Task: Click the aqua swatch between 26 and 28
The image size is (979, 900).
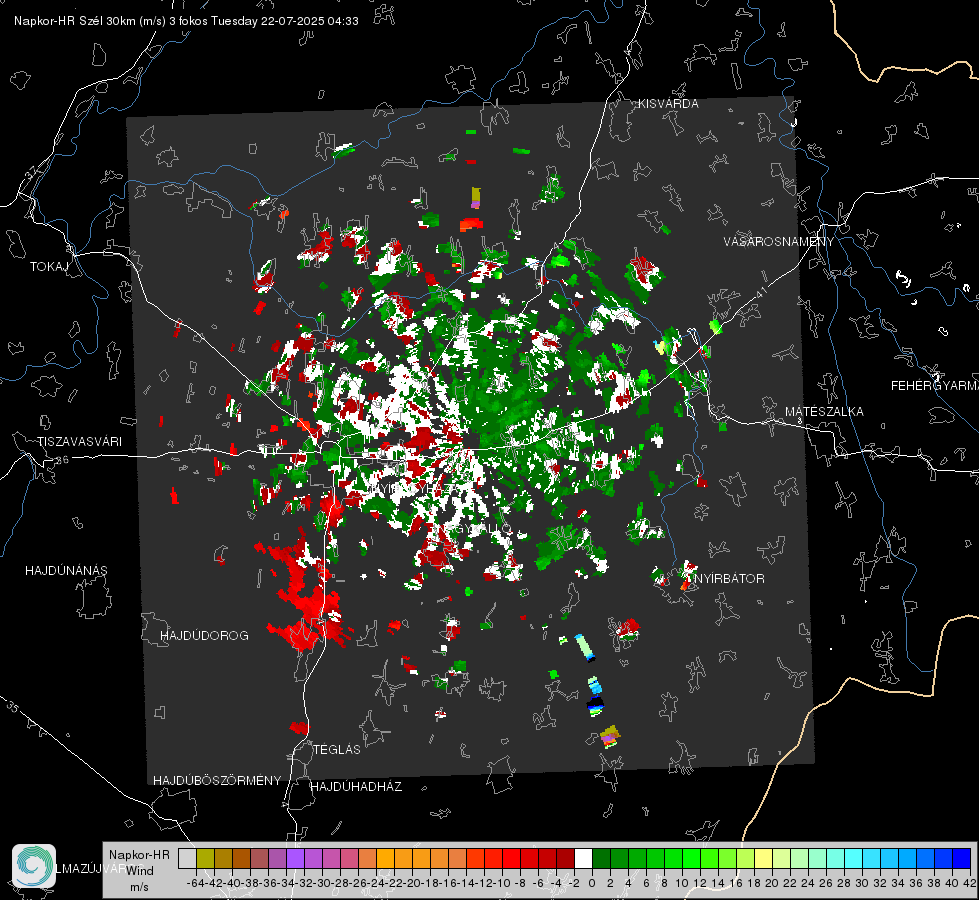Action: (836, 858)
